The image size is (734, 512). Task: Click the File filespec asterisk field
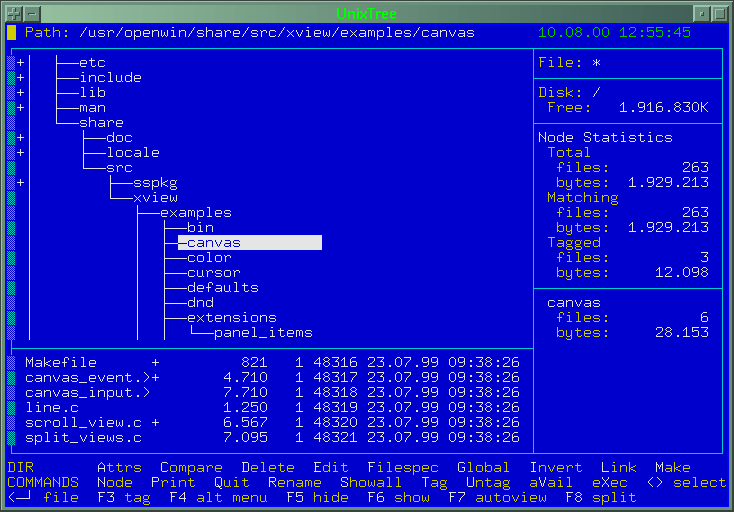596,62
